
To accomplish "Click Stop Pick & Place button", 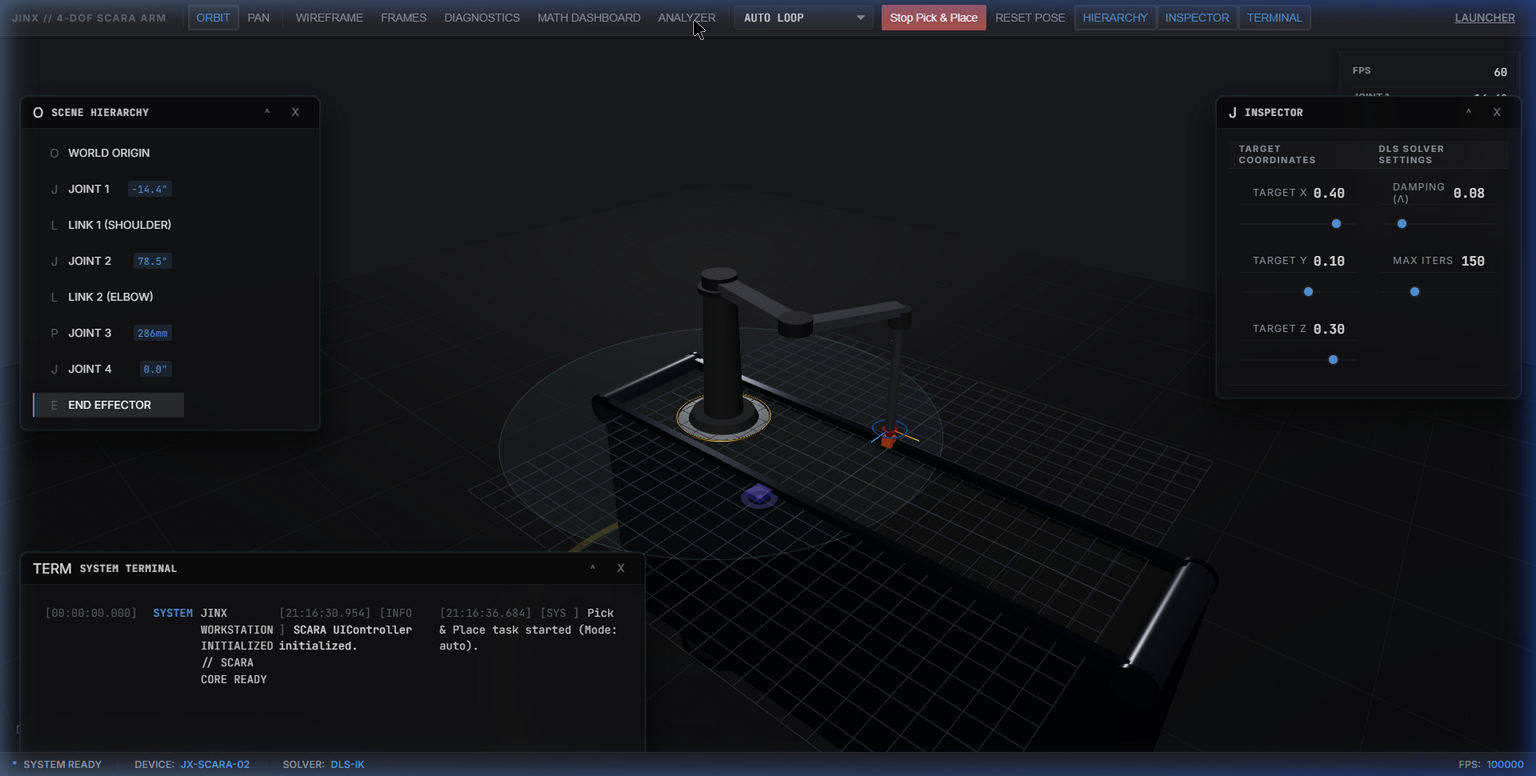I will click(x=934, y=18).
